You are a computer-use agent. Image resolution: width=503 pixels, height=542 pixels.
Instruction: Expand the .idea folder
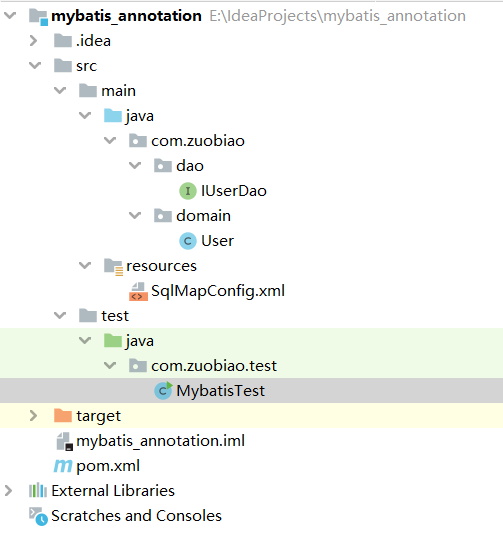[34, 41]
